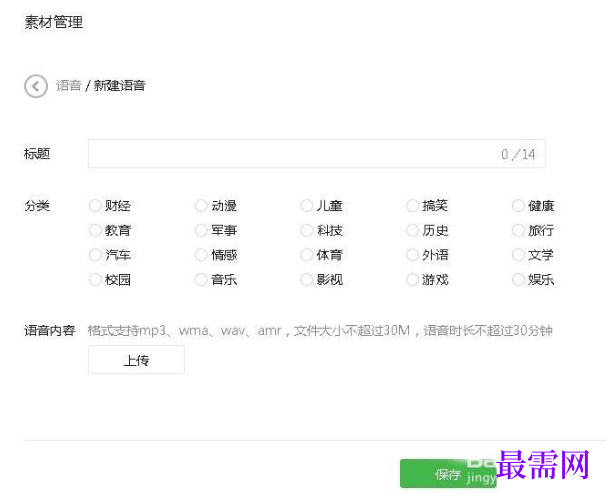
Task: Choose 旅行 as the category
Action: tap(518, 230)
